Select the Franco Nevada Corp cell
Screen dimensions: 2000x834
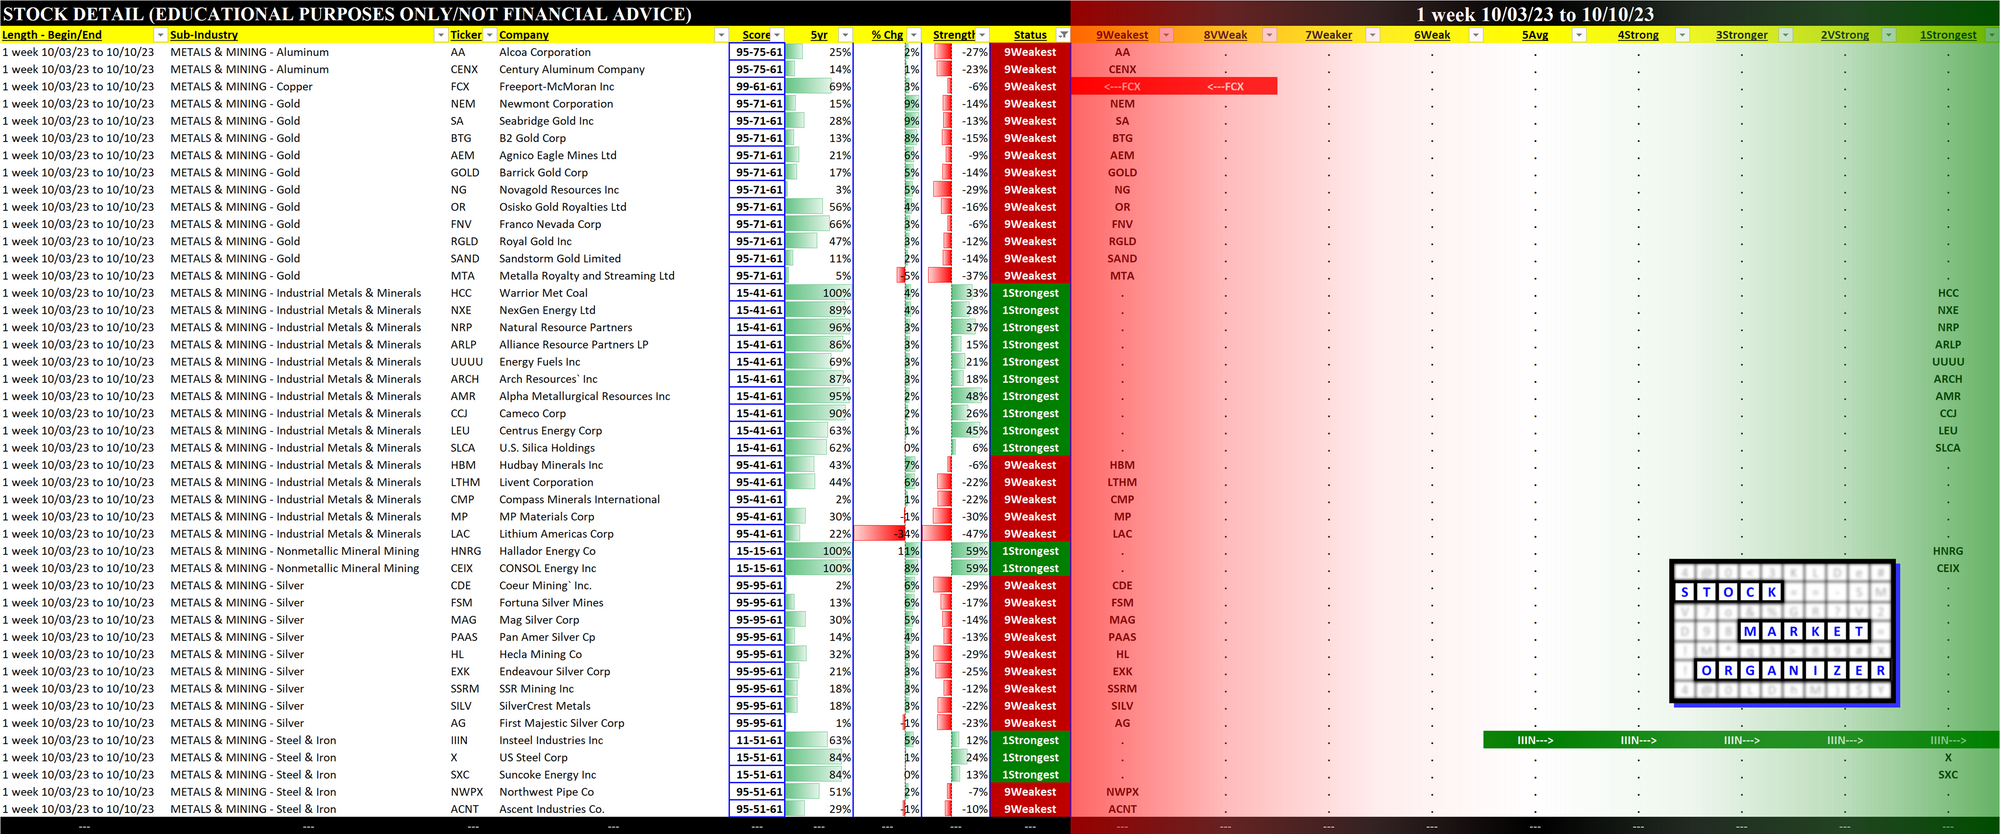click(613, 224)
